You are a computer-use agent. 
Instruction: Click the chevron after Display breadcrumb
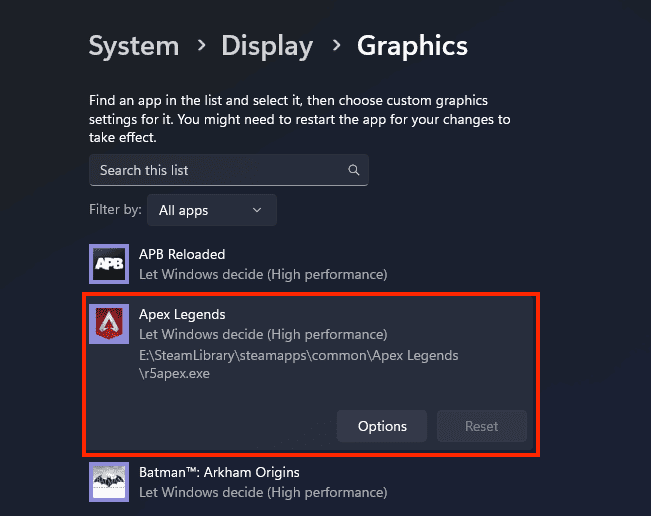click(x=335, y=46)
